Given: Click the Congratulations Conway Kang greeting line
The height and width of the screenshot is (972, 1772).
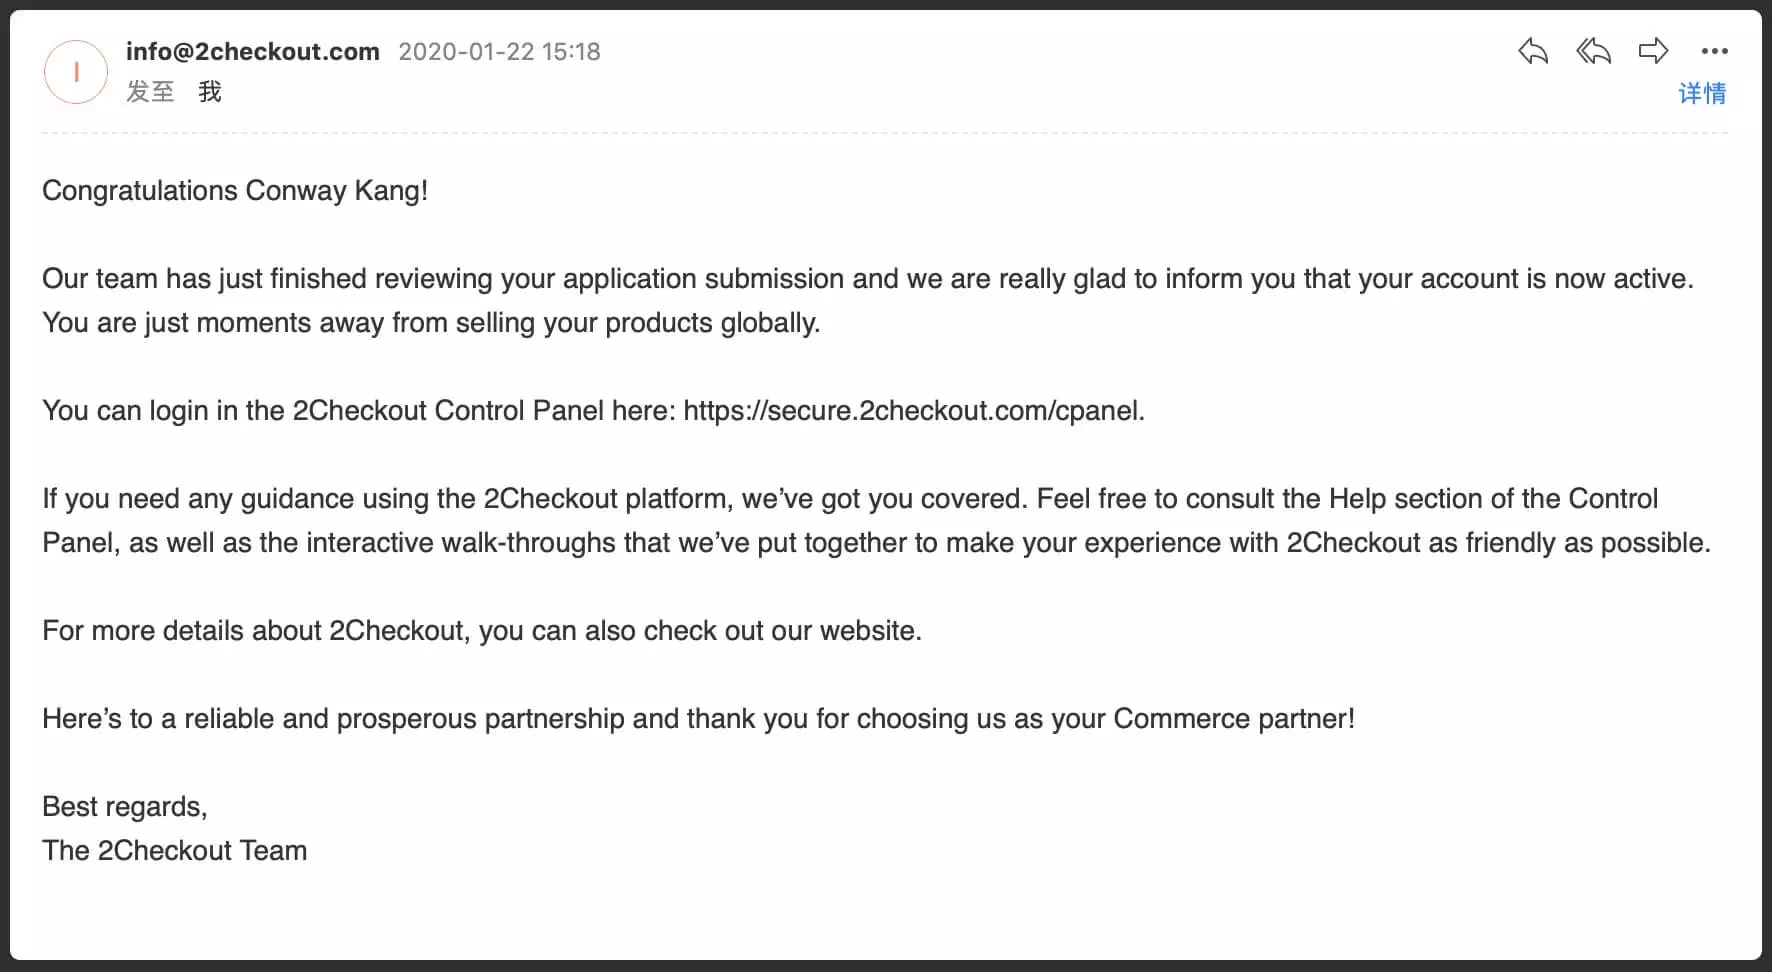Looking at the screenshot, I should coord(235,190).
